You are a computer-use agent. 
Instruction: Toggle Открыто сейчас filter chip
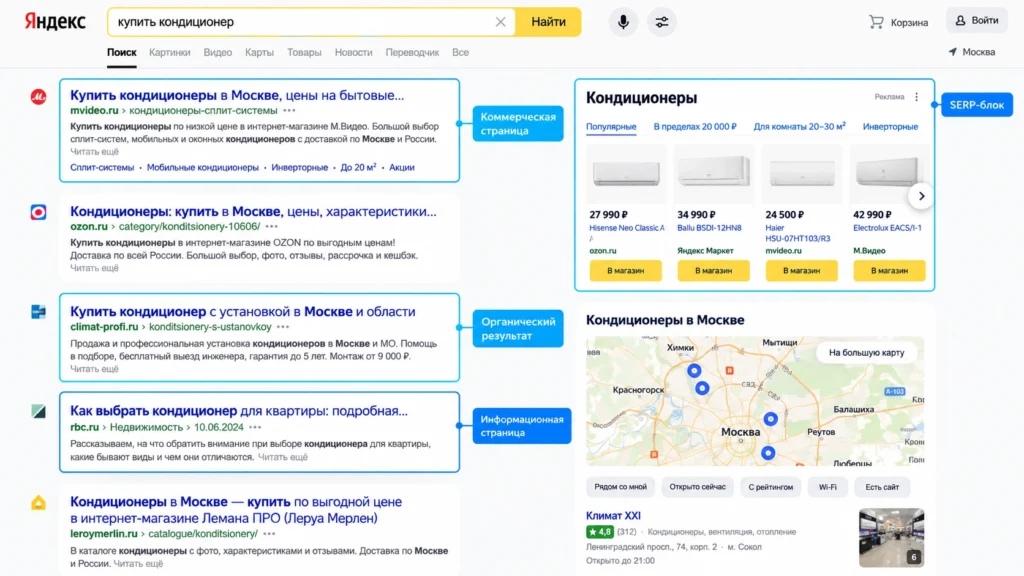point(697,487)
